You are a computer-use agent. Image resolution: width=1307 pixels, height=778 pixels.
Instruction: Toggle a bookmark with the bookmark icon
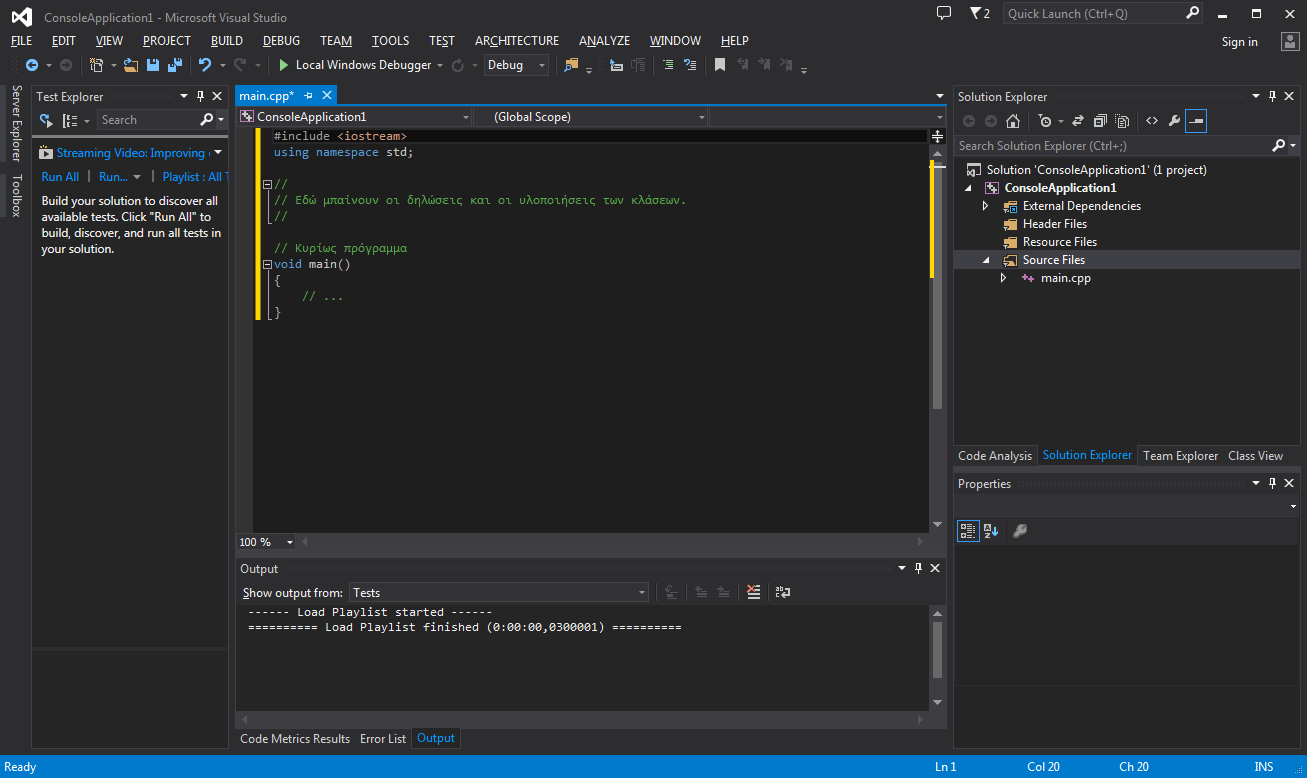(720, 65)
